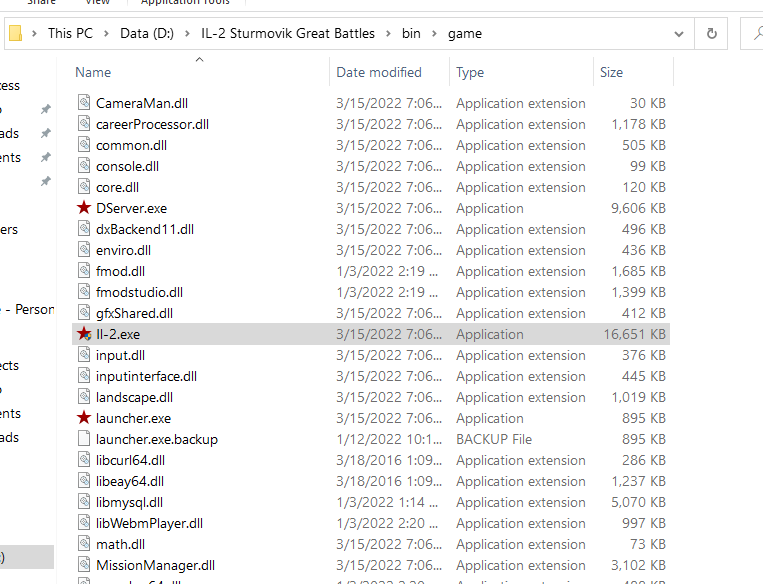Viewport: 763px width, 584px height.
Task: Click the search magnifier icon
Action: (757, 33)
